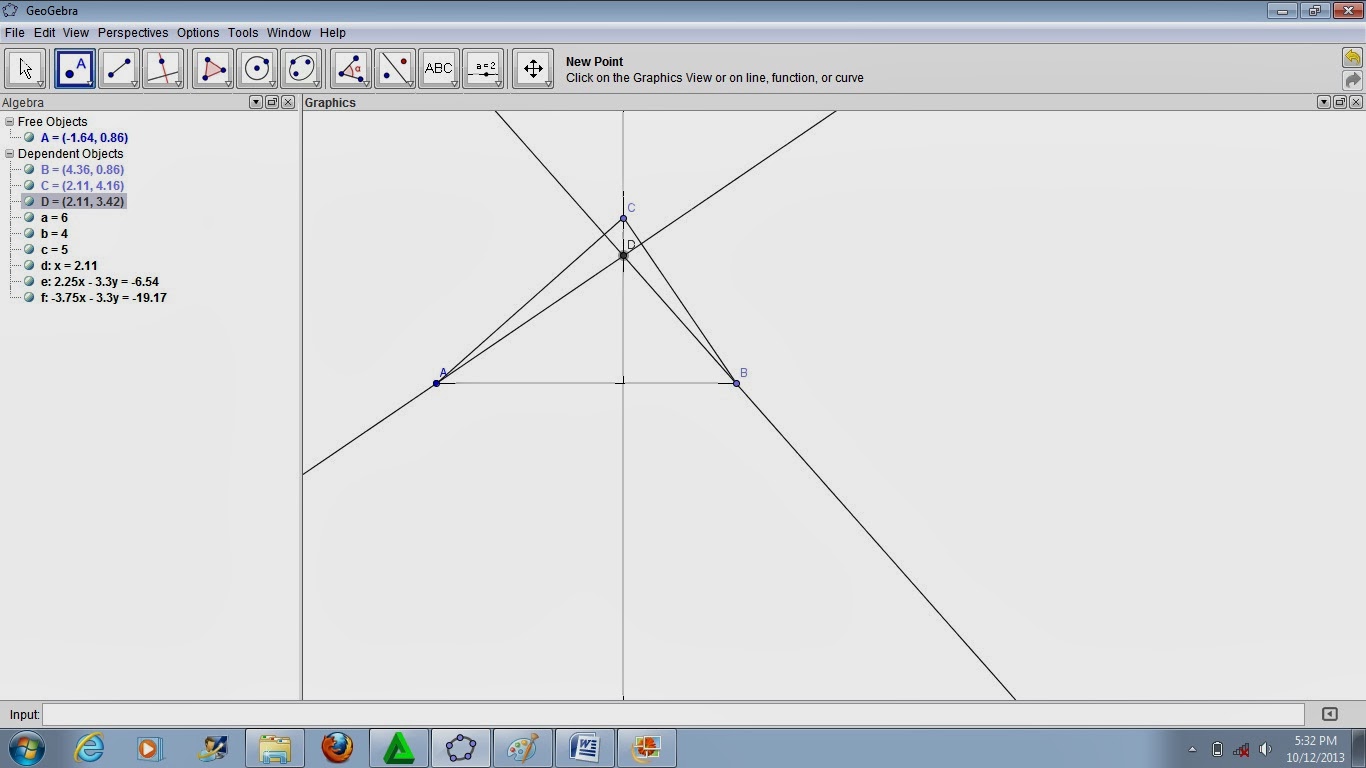Collapse the Dependent Objects group

(x=10, y=153)
